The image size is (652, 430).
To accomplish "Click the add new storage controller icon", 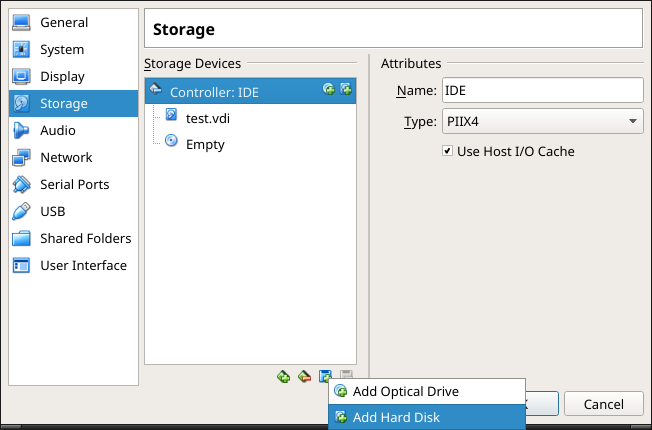I will tap(283, 377).
